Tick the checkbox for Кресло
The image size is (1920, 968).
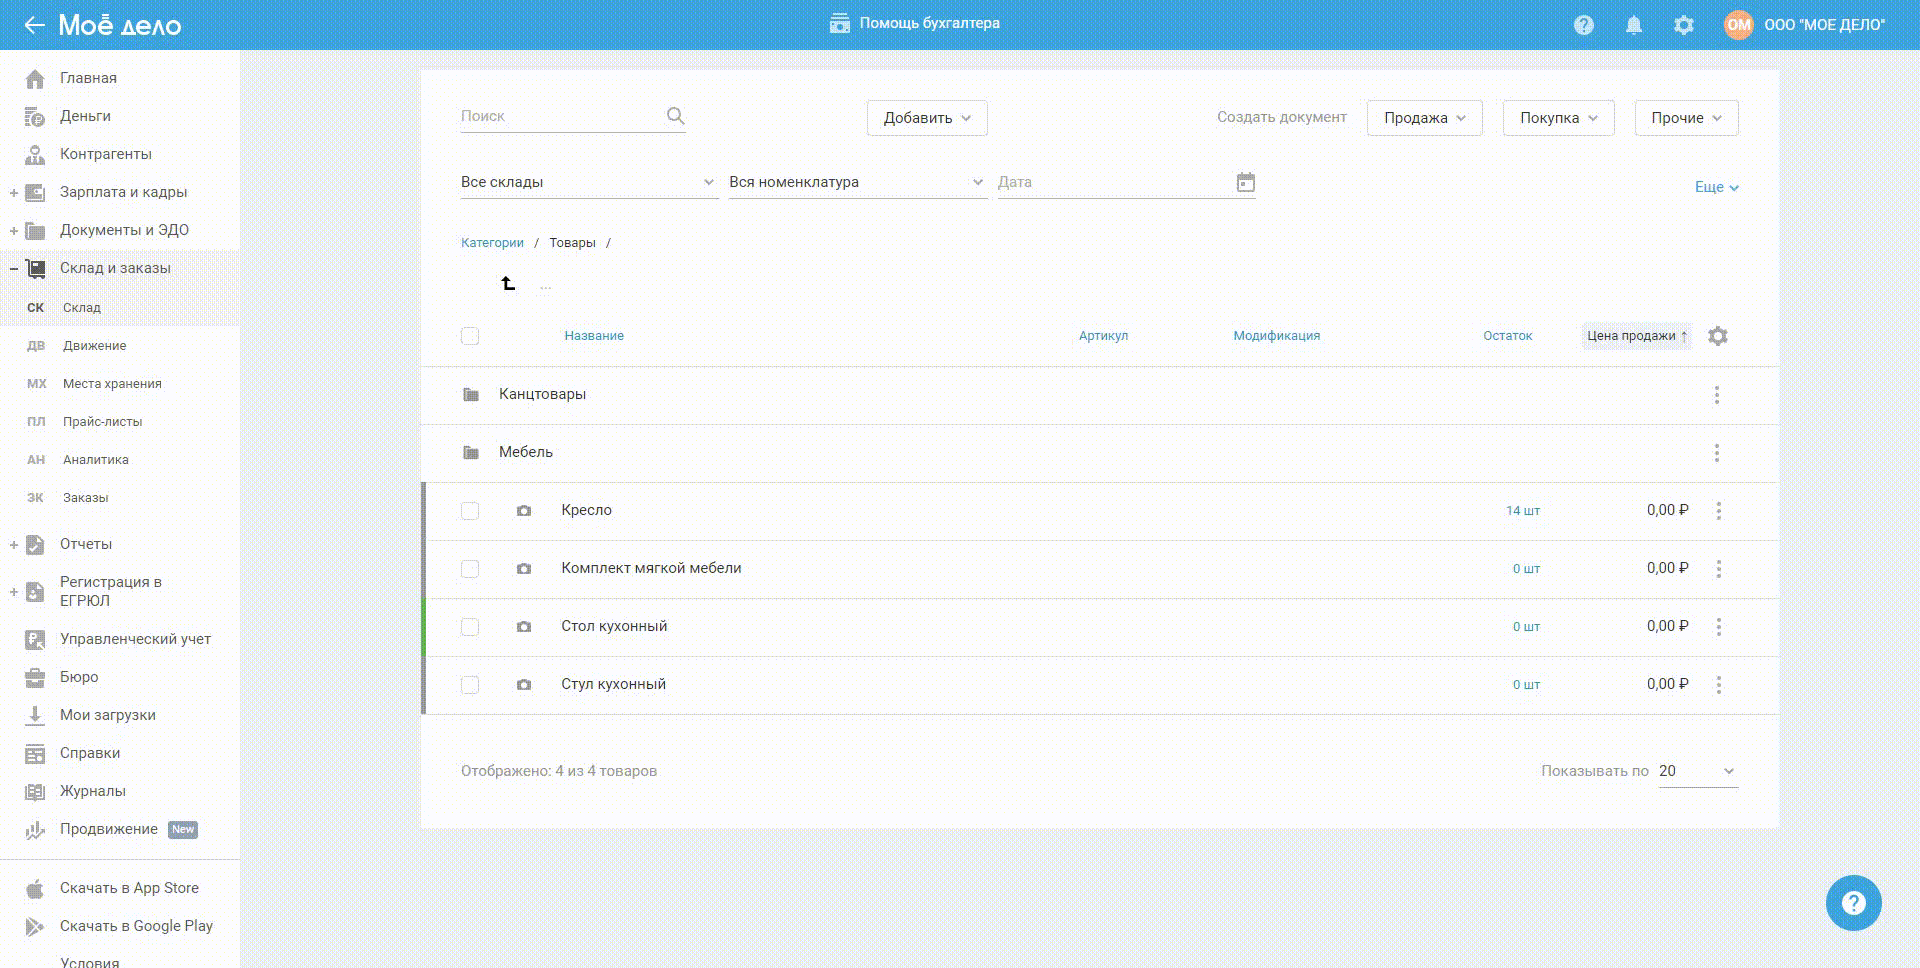tap(470, 511)
